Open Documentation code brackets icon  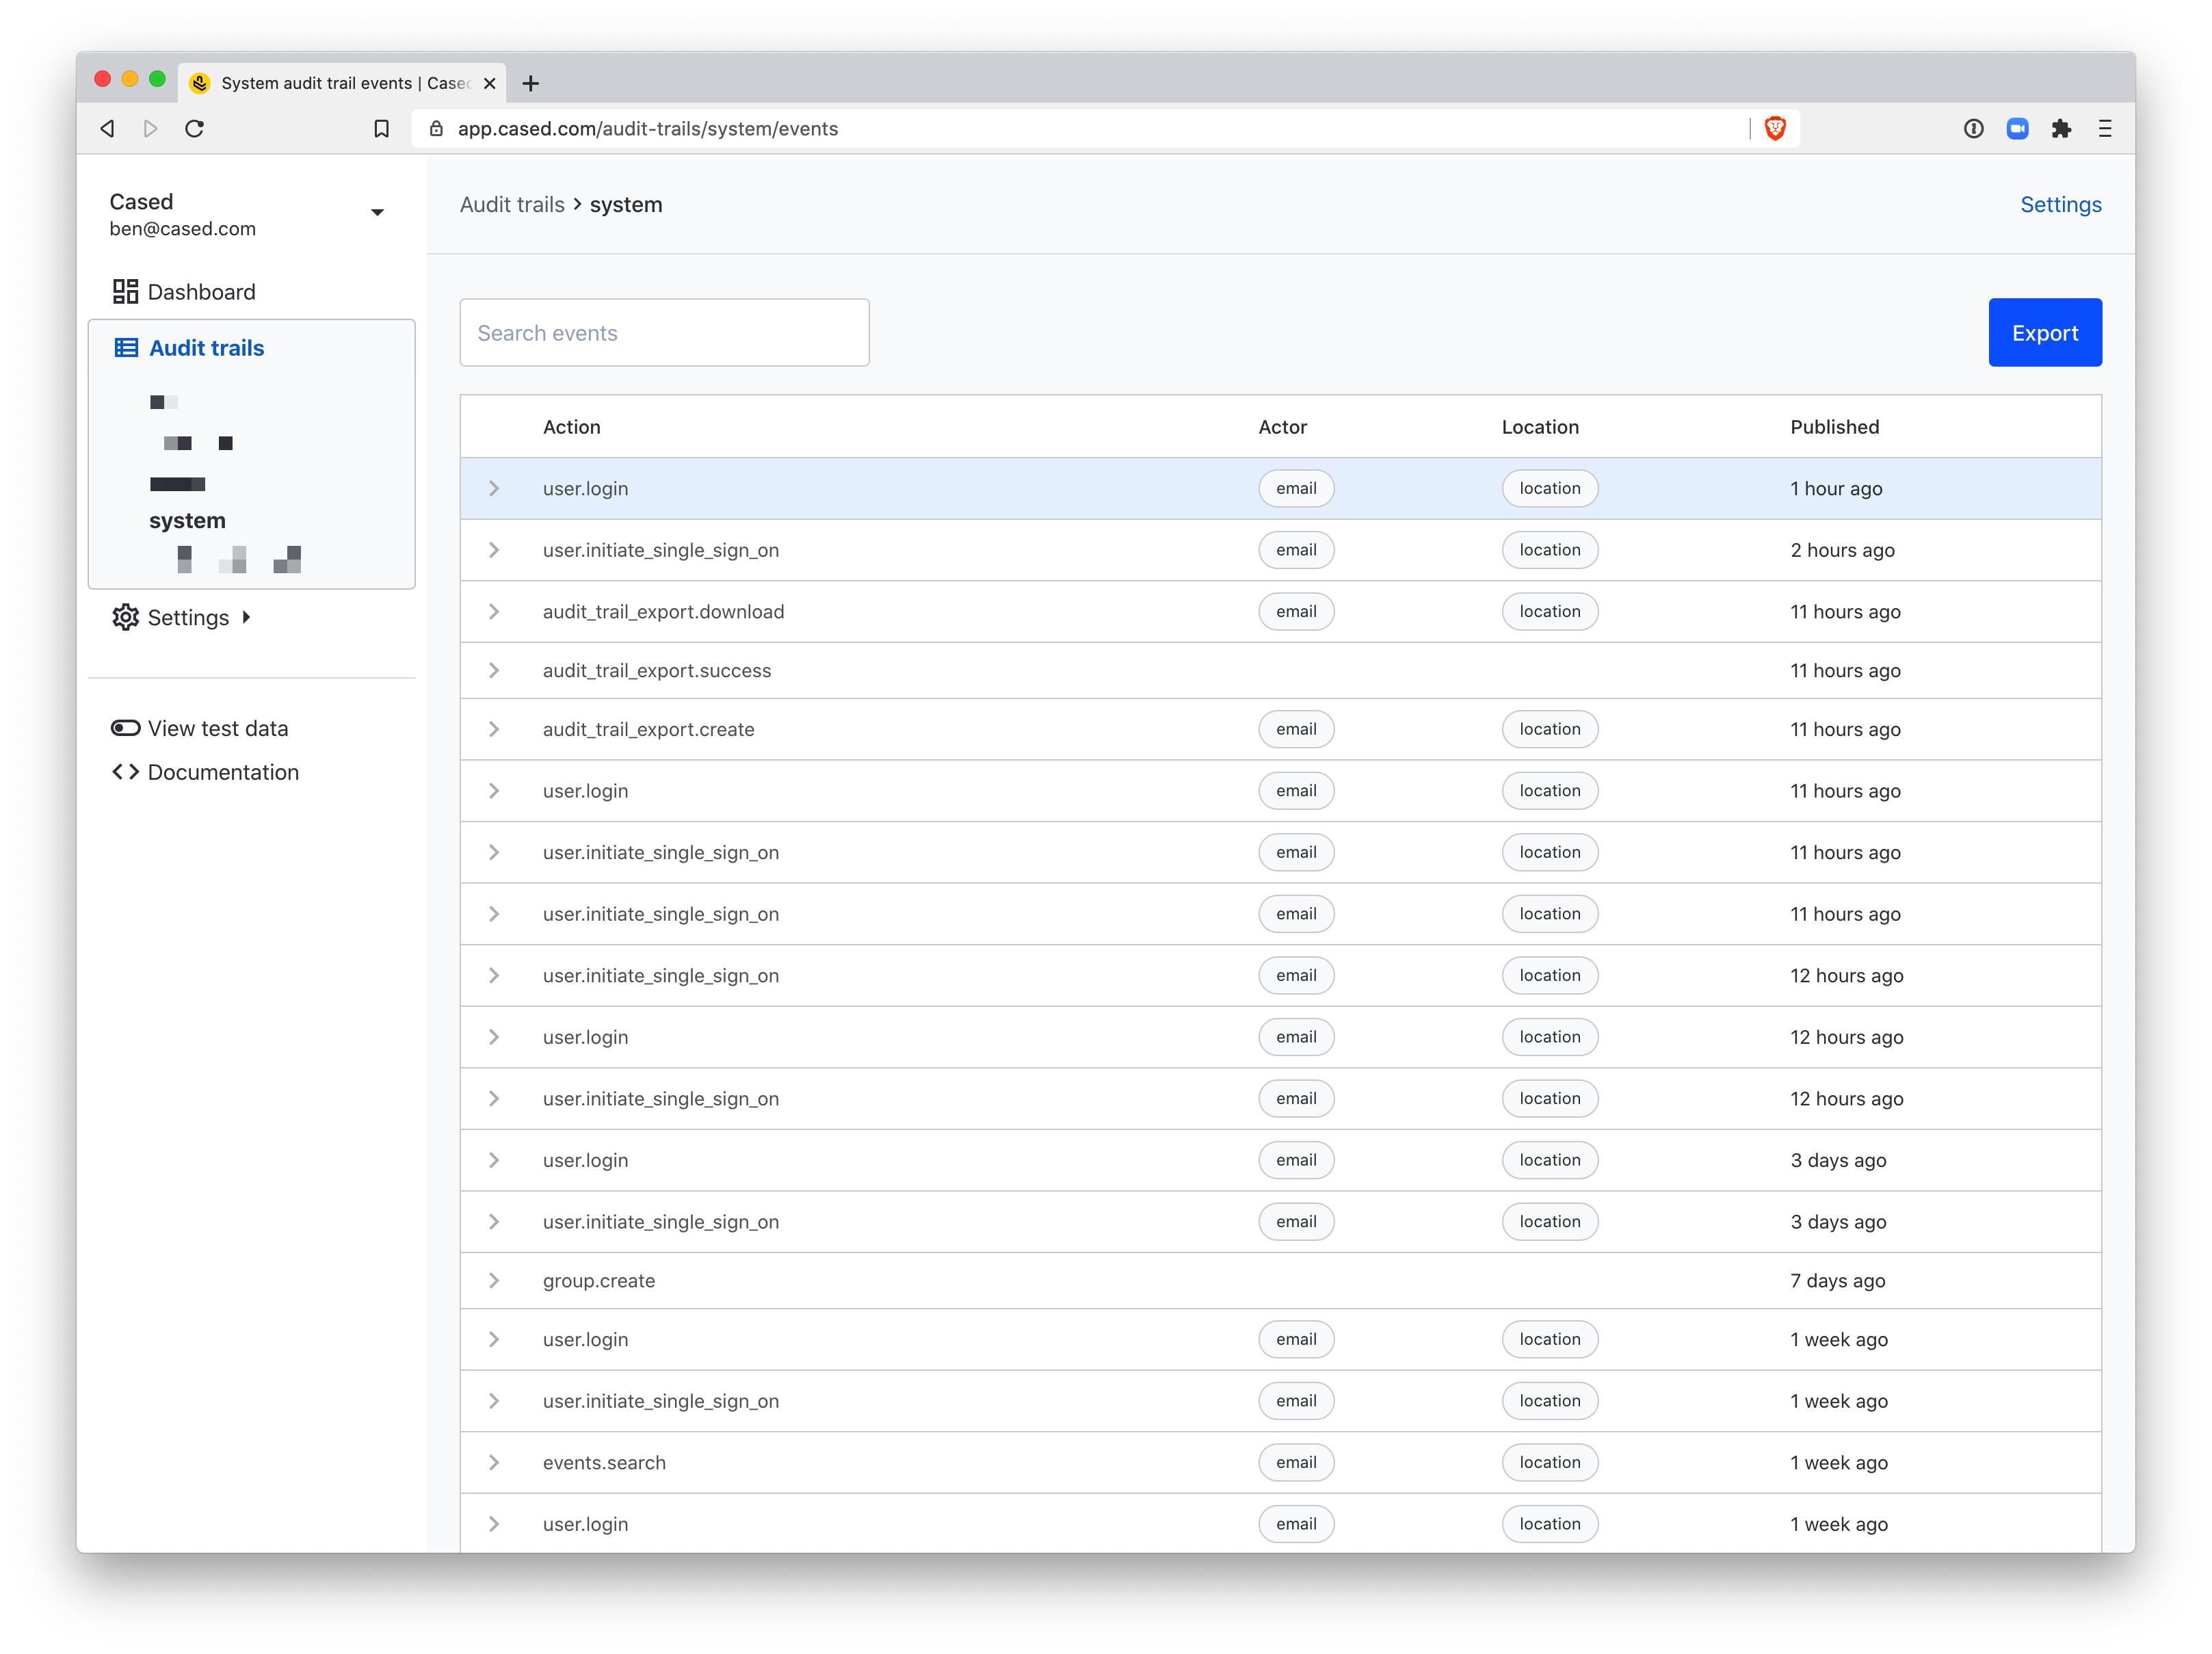coord(125,772)
